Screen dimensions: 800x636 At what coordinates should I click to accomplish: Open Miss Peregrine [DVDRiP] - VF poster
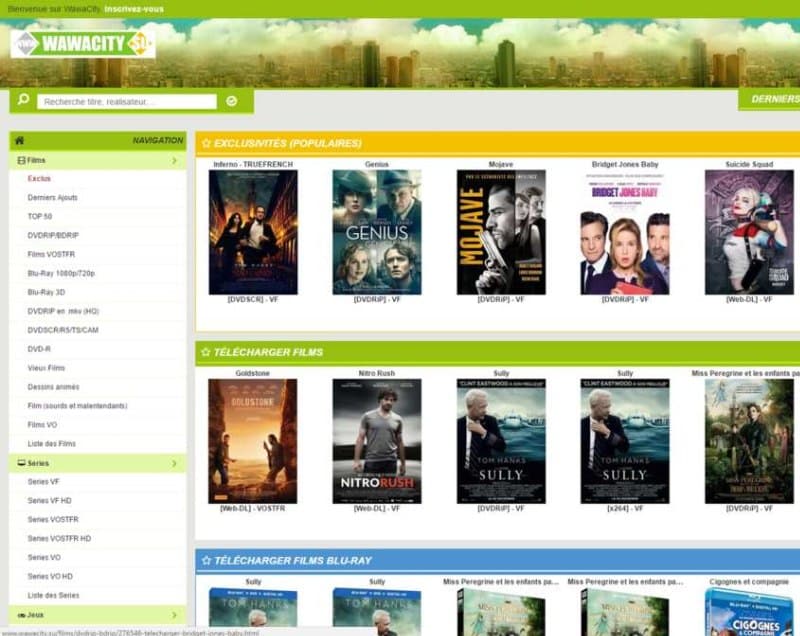tap(749, 441)
